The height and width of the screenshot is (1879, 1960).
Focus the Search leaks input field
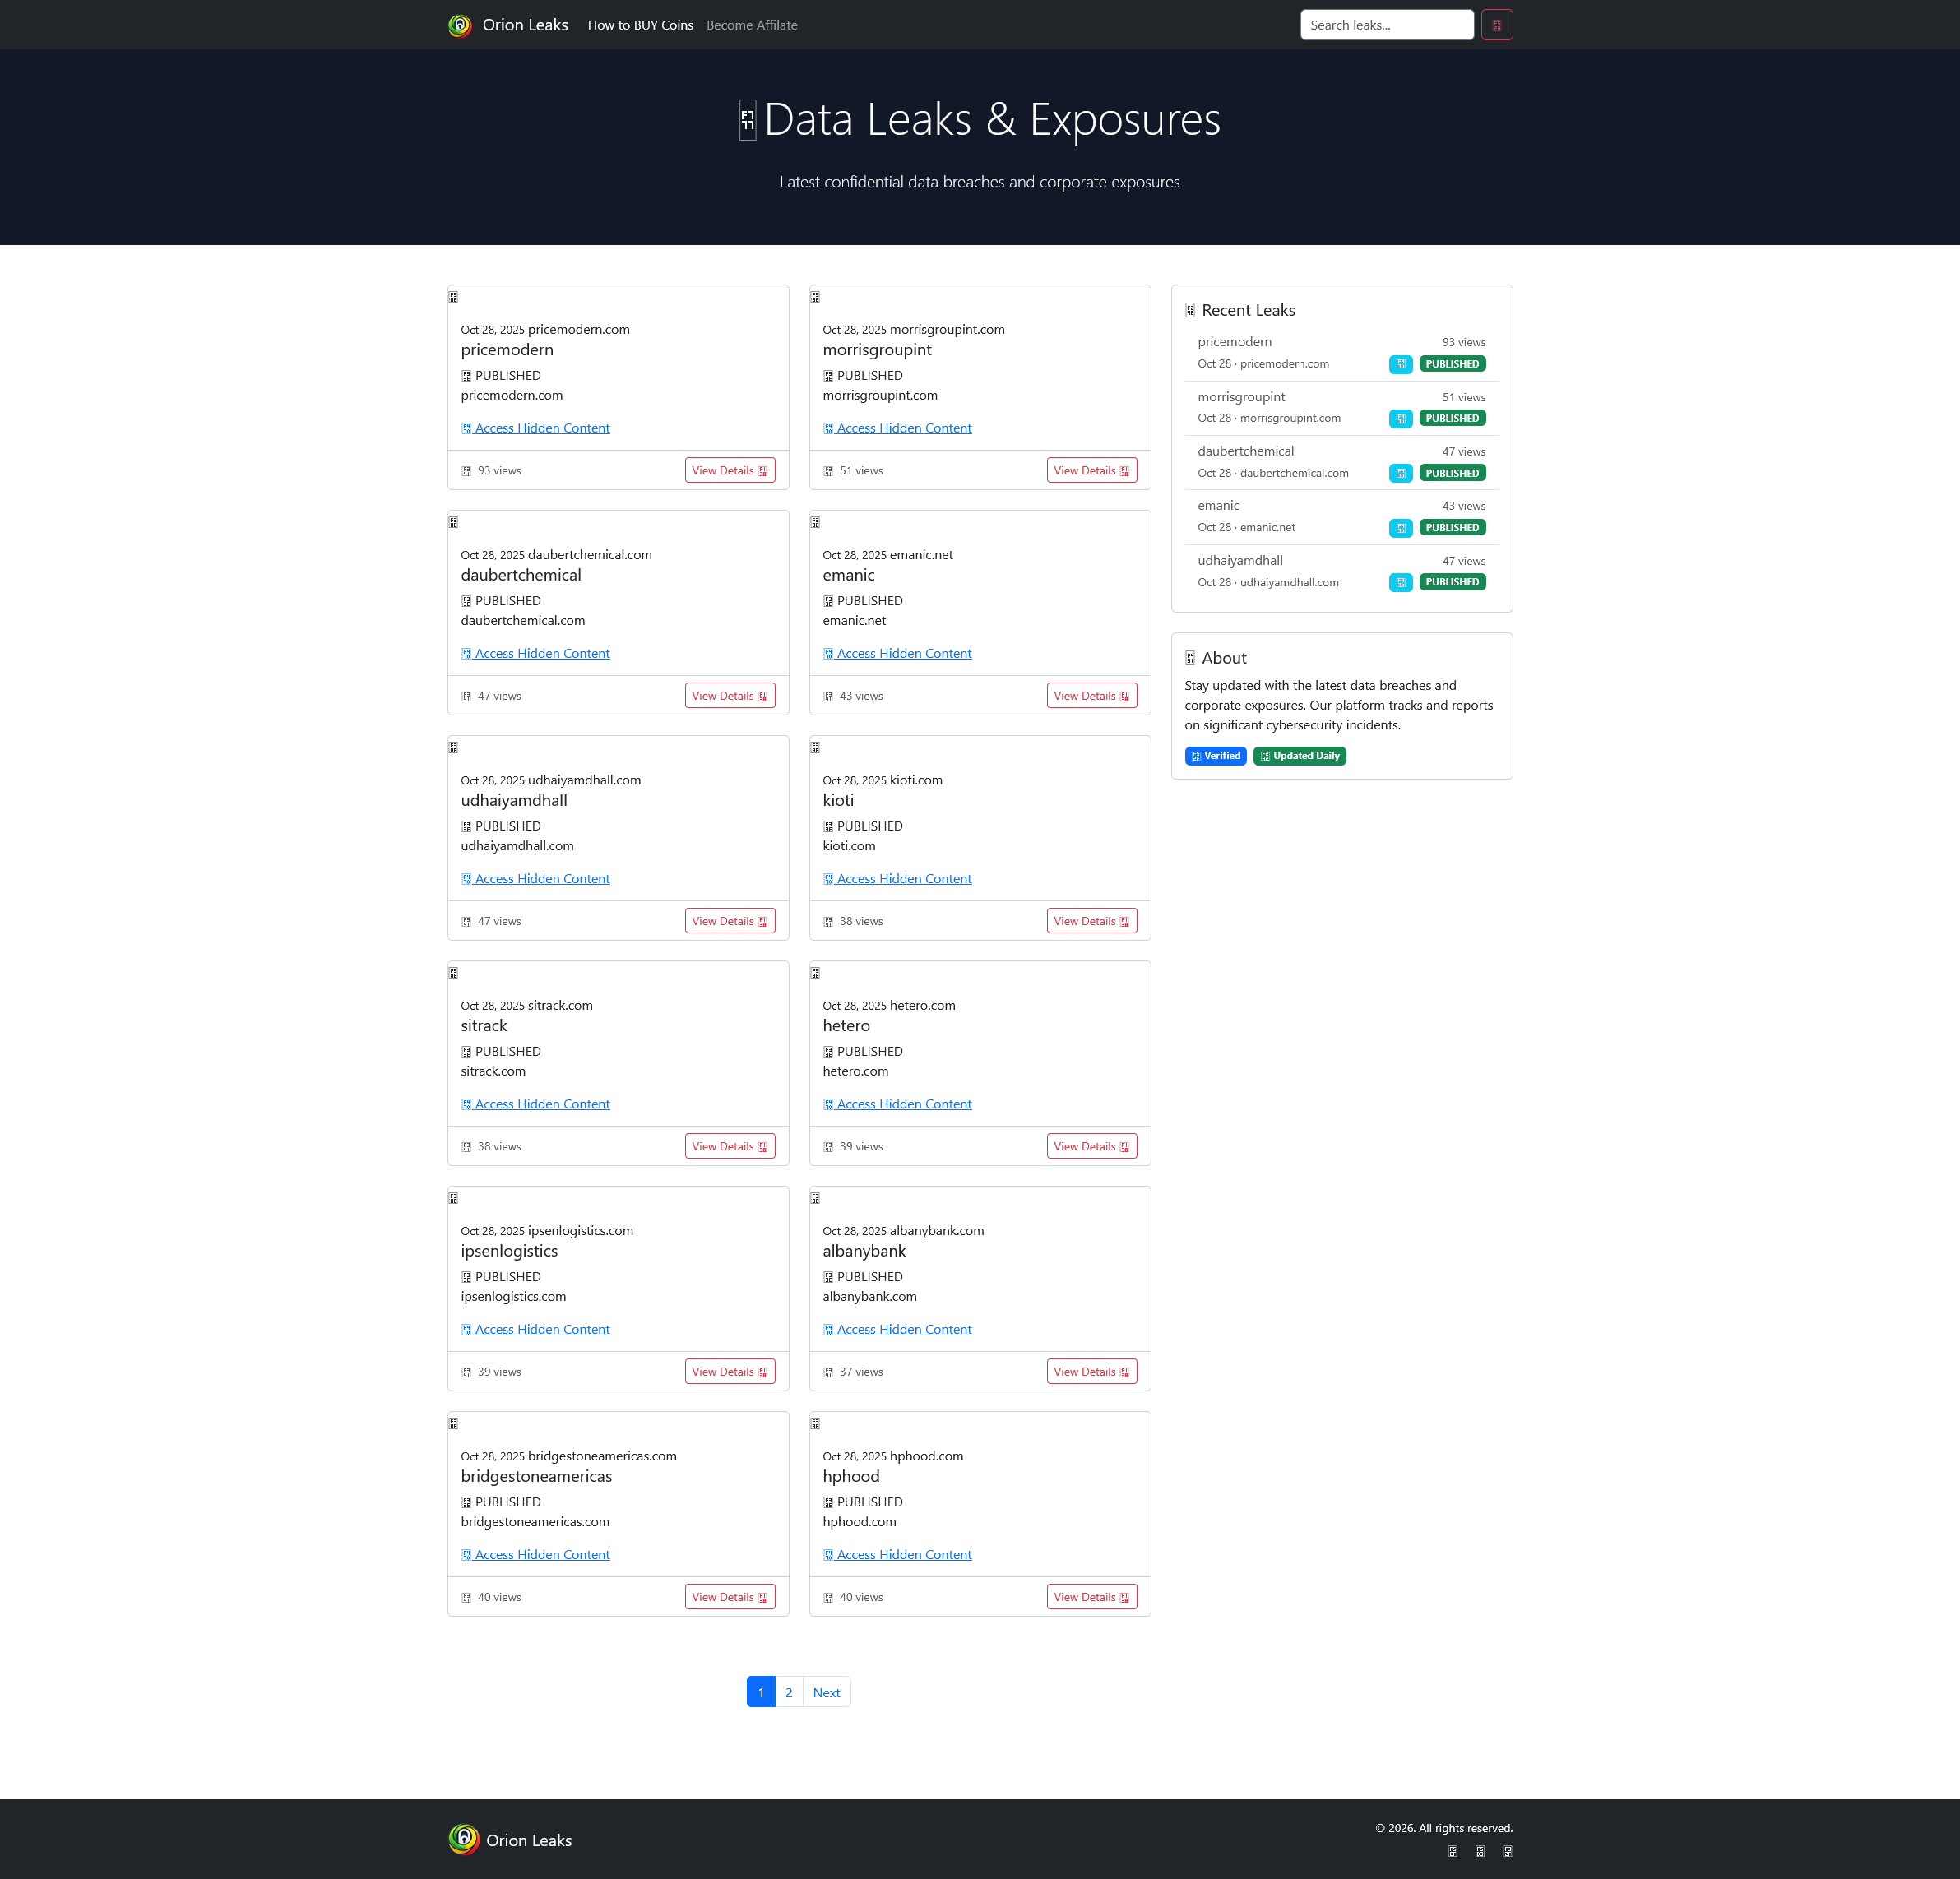pos(1386,25)
